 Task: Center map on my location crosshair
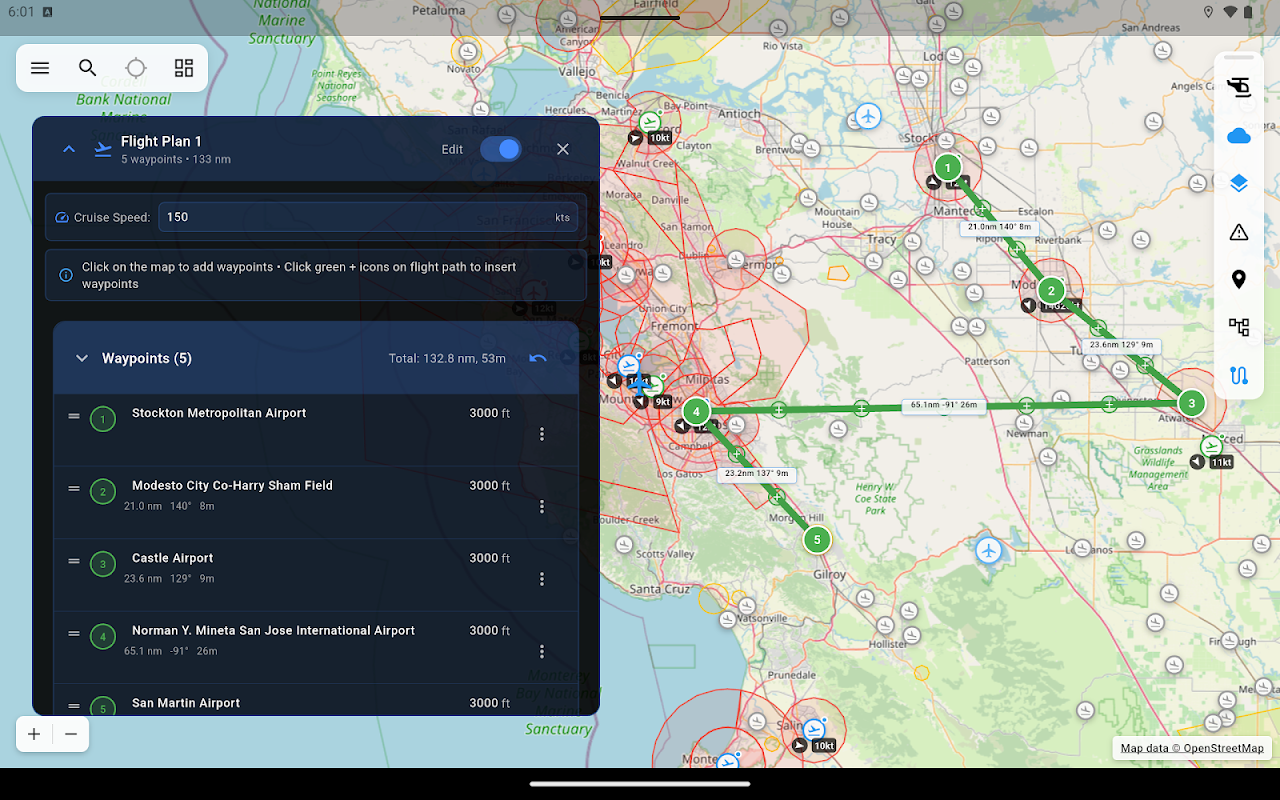136,68
